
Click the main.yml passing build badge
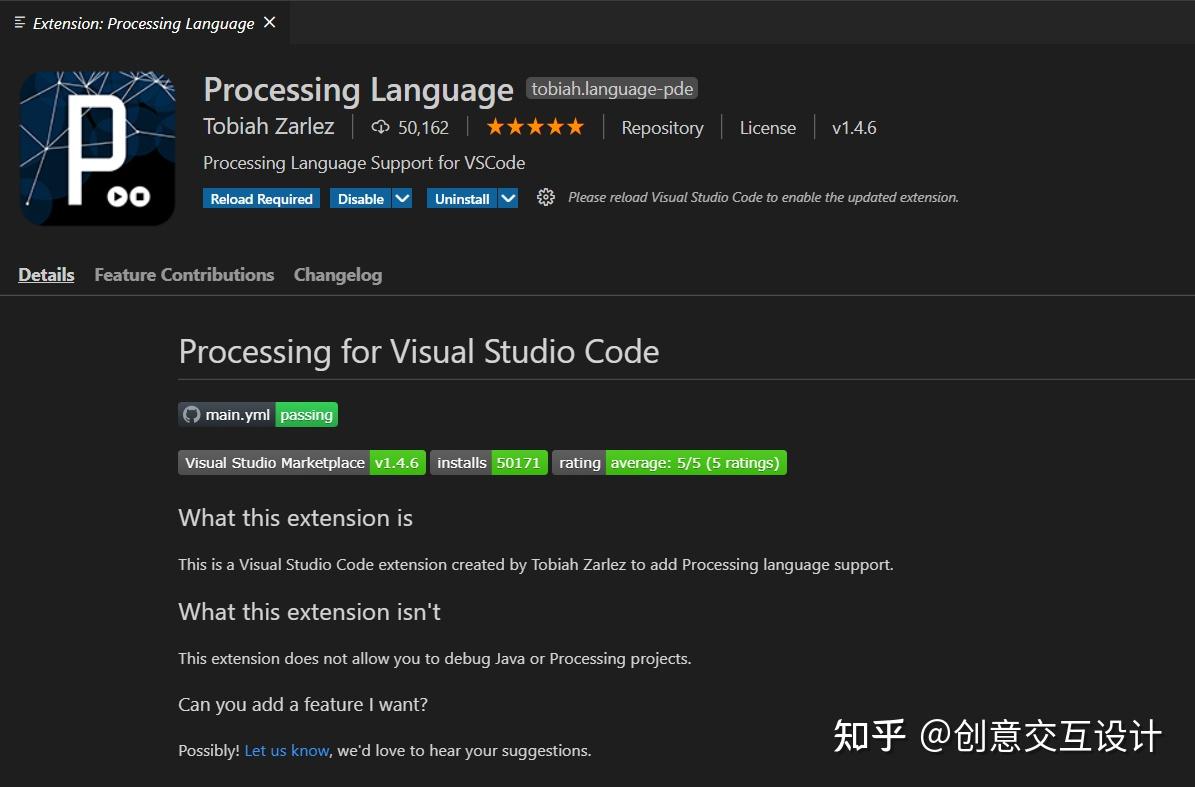click(257, 414)
